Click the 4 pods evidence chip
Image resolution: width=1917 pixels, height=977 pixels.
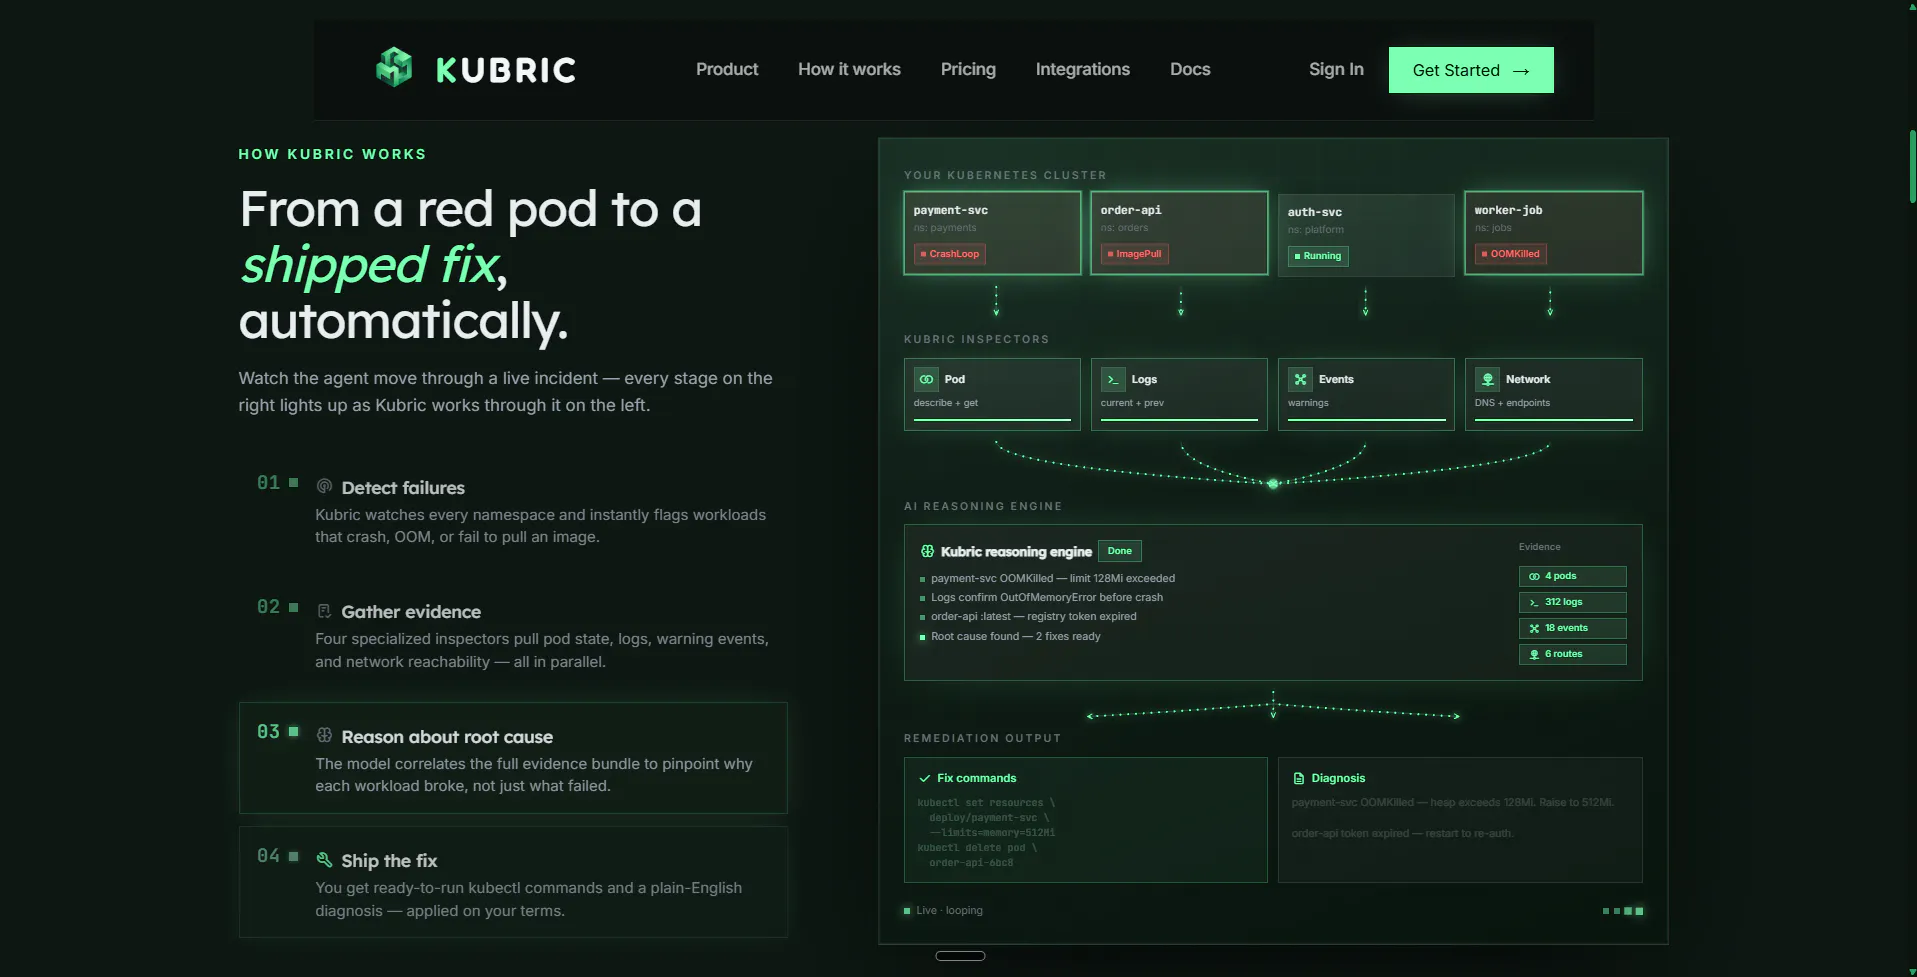1572,576
